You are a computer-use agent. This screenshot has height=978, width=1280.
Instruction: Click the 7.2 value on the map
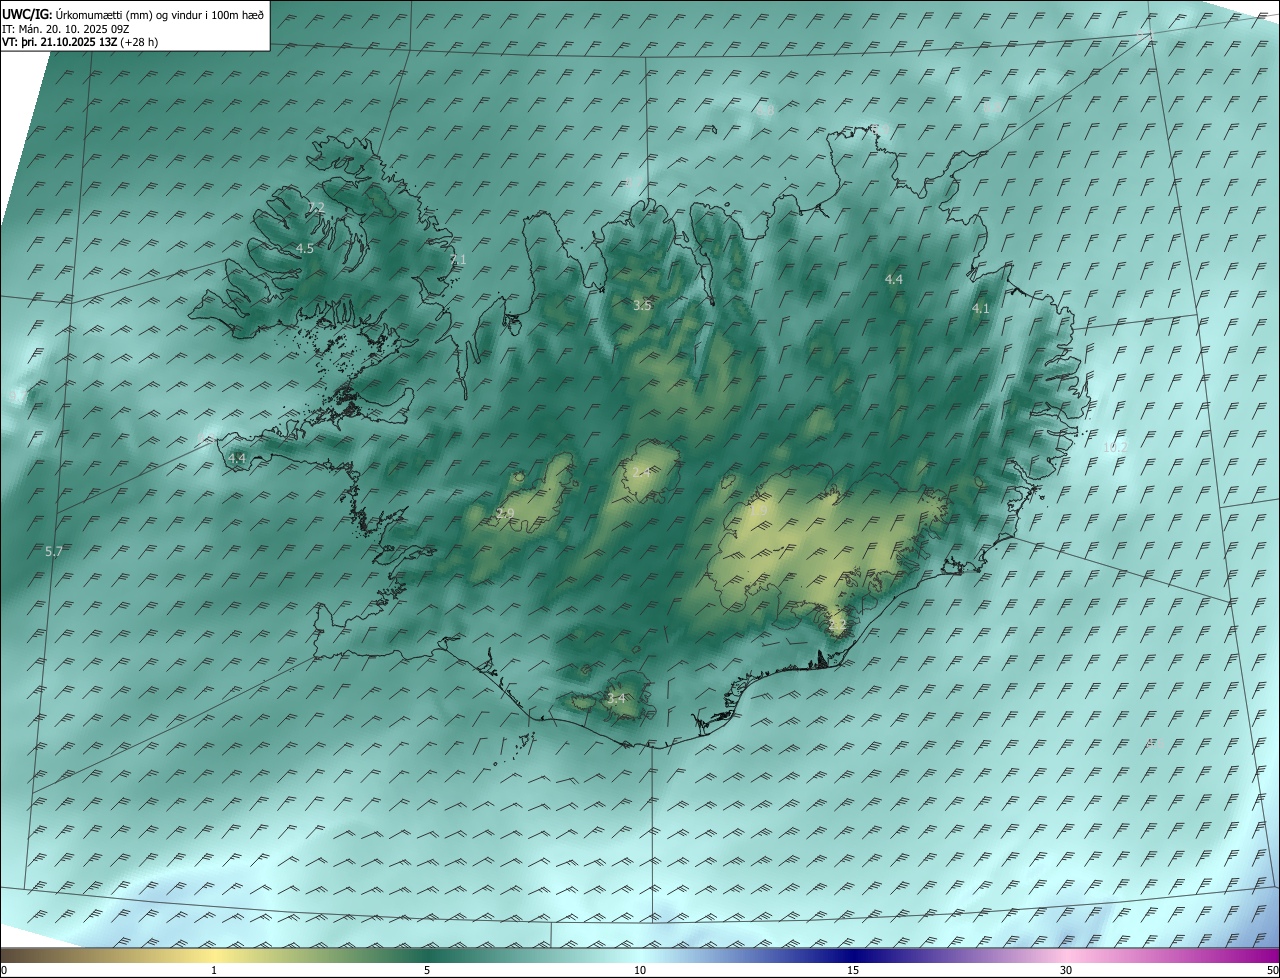tap(316, 208)
